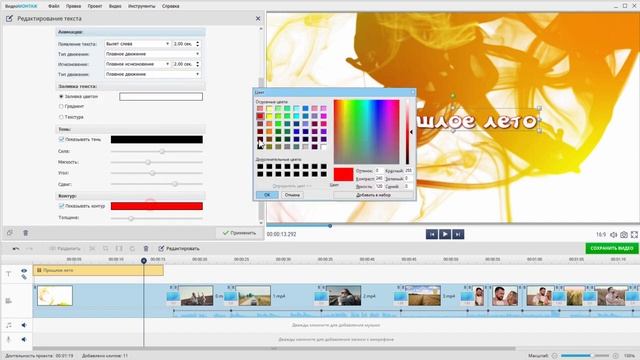Mute the microphone track speaker icon
640x360 pixels.
[x=24, y=339]
